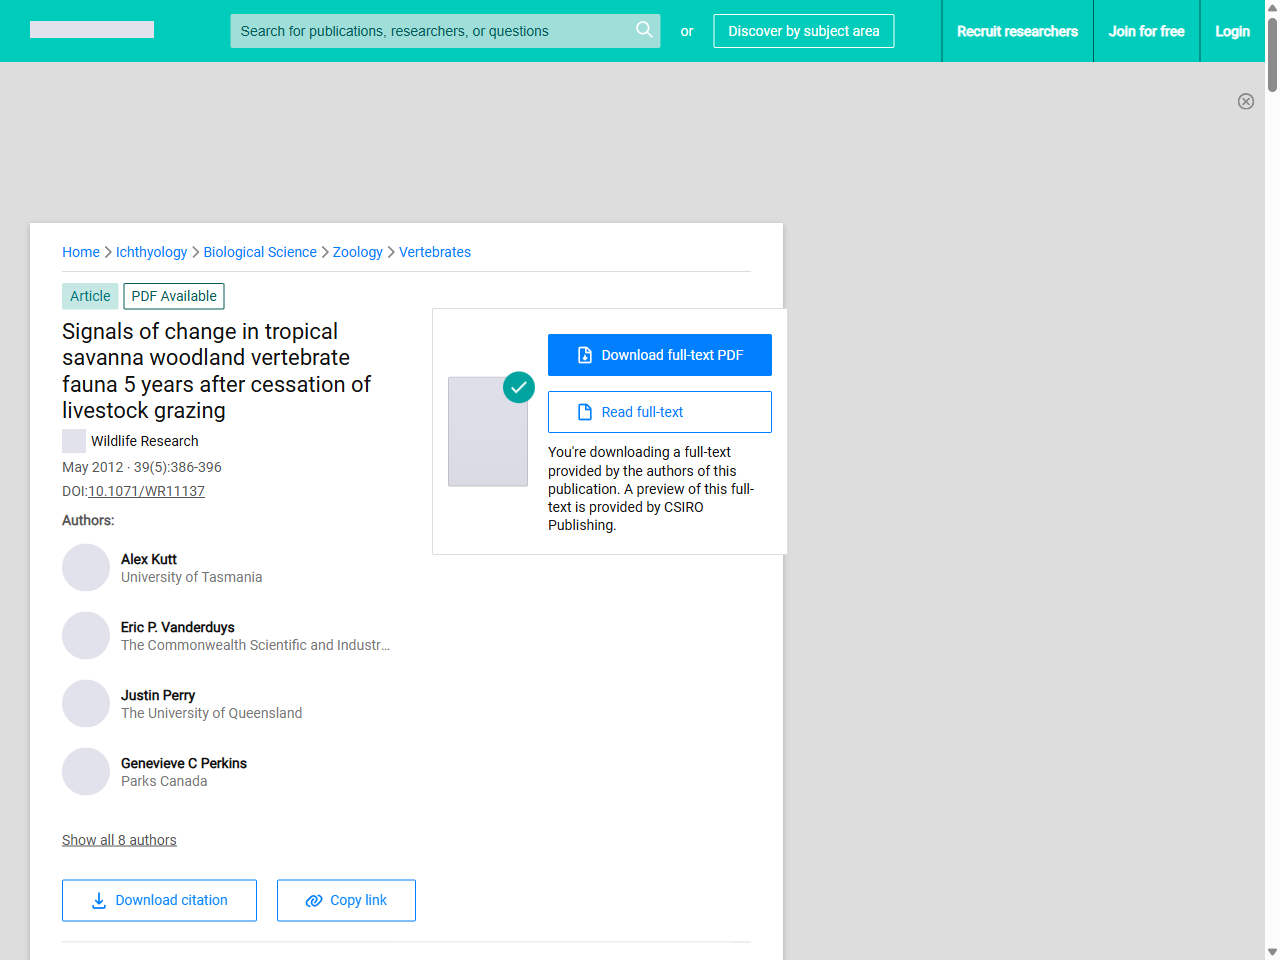
Task: Click the site logo in header
Action: tap(92, 30)
